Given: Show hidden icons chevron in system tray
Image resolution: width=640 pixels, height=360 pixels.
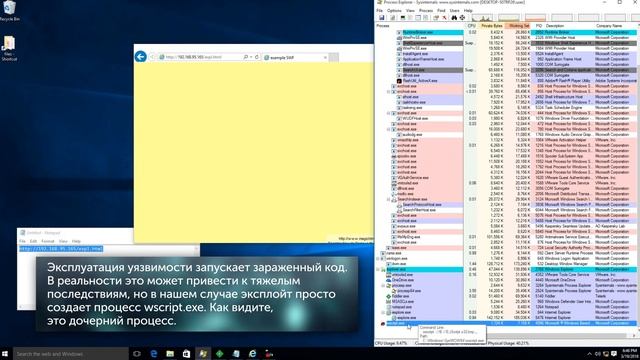Looking at the screenshot, I should tap(589, 354).
